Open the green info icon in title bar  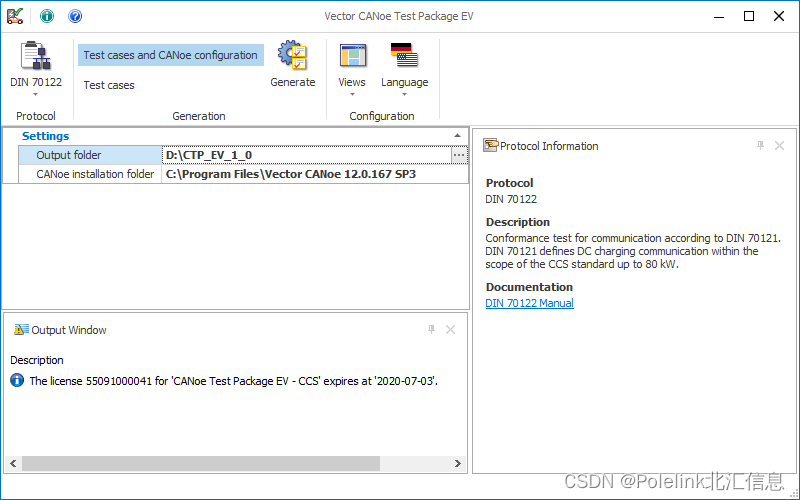click(x=47, y=16)
